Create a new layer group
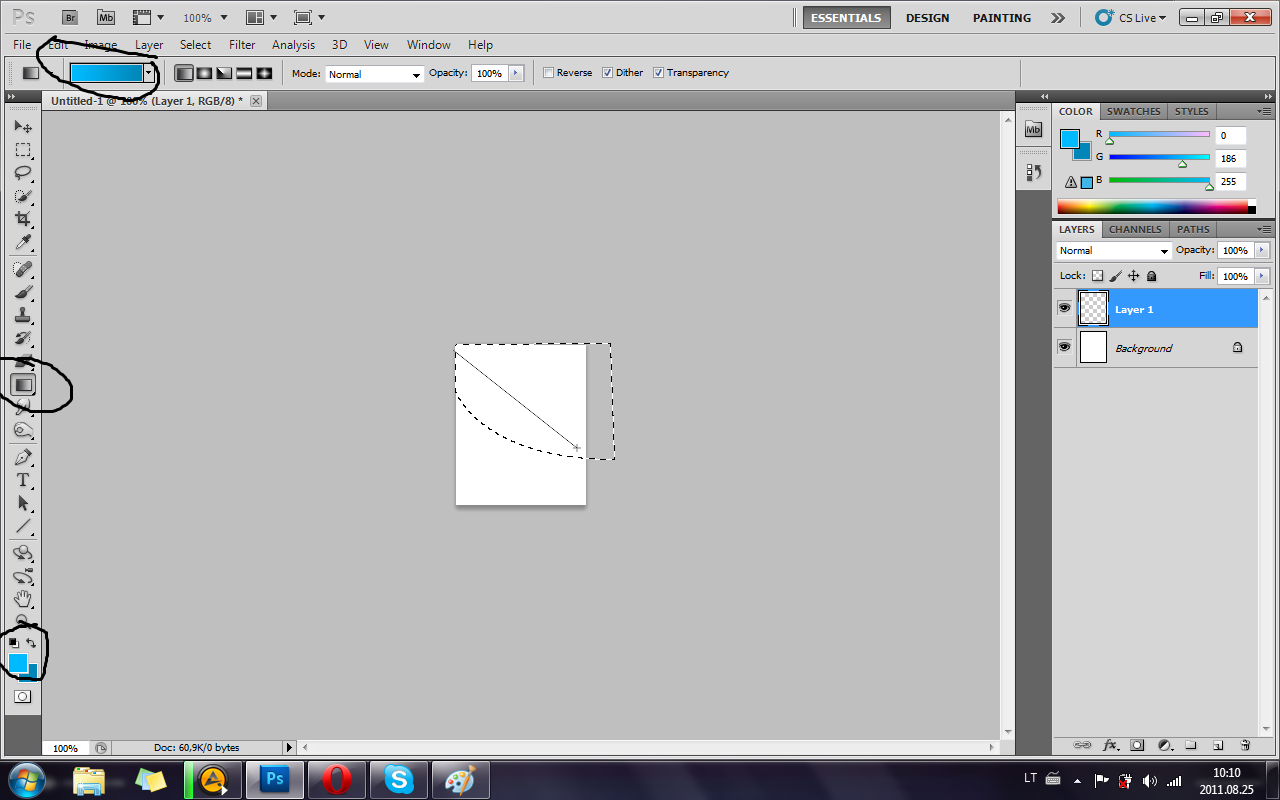Screen dimensions: 1280x800 (x=1191, y=745)
